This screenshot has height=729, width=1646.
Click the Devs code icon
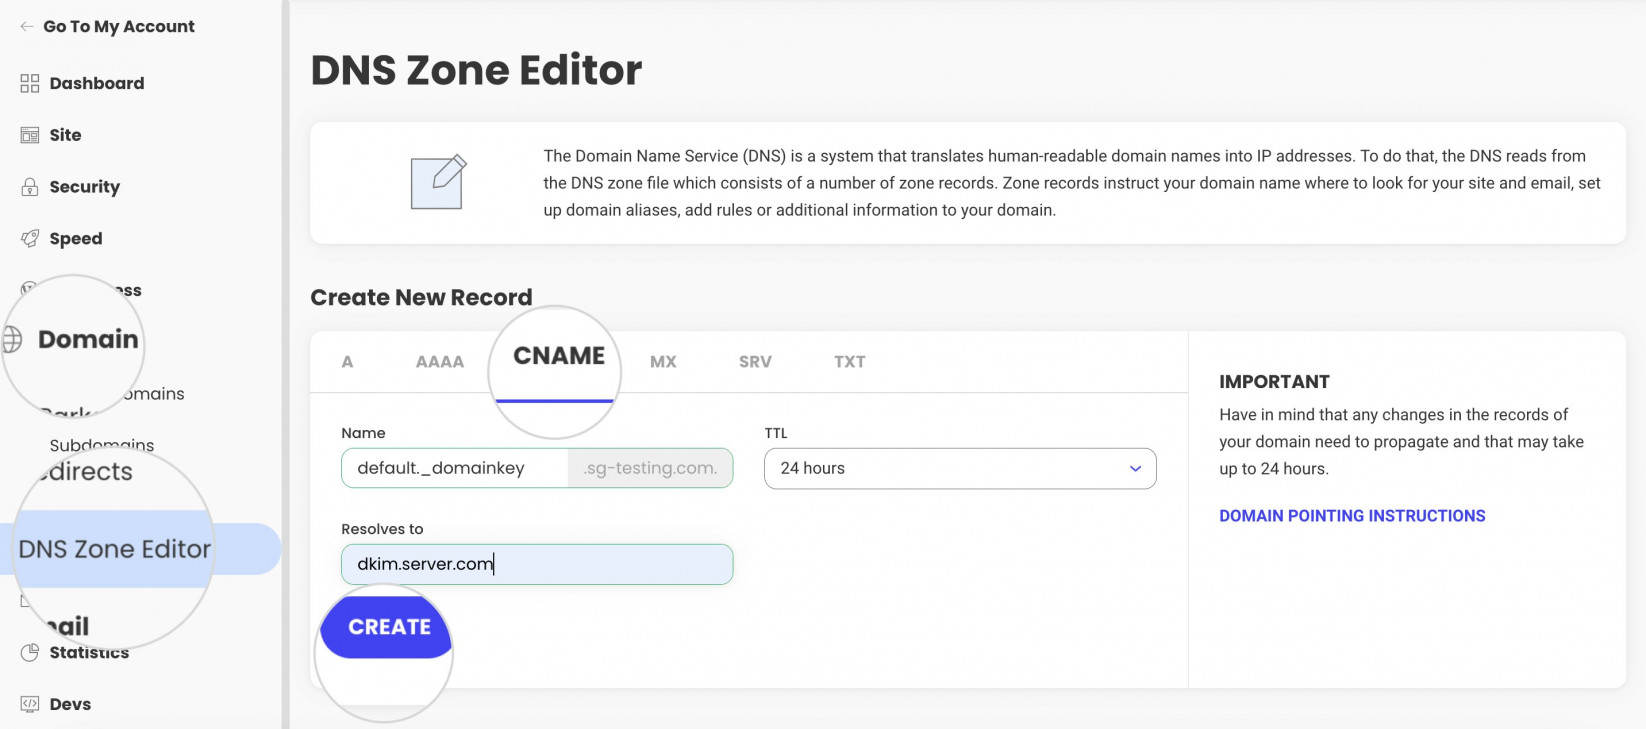coord(30,704)
